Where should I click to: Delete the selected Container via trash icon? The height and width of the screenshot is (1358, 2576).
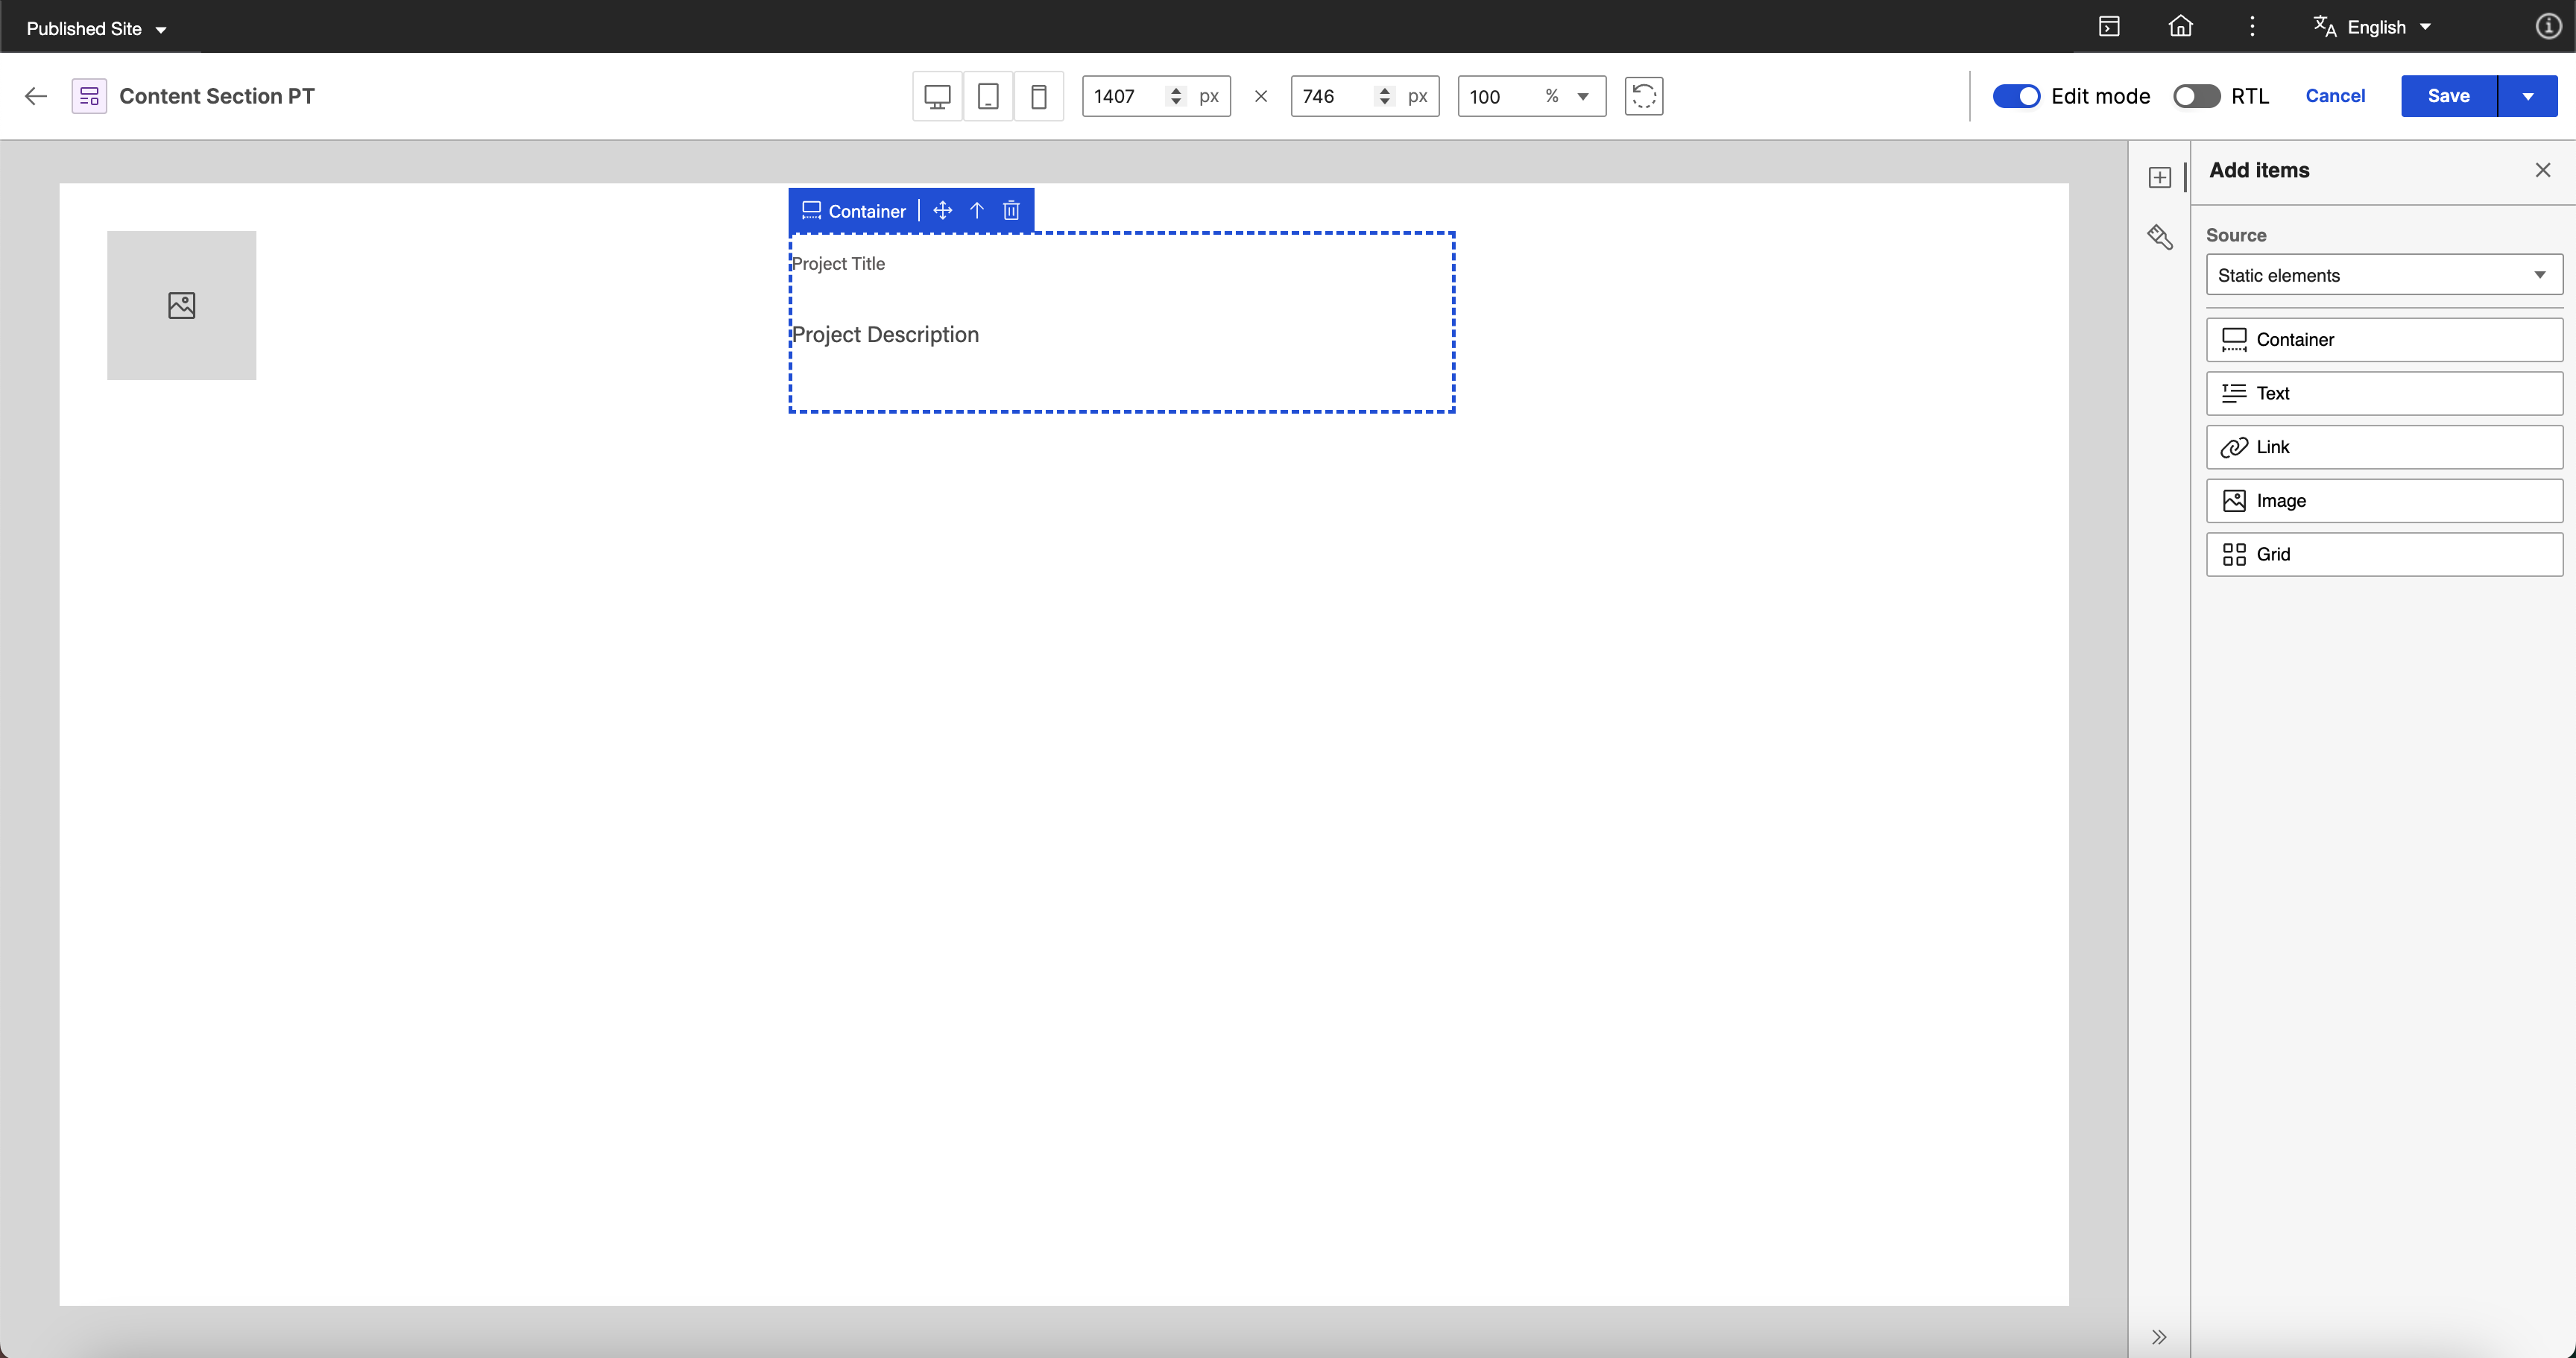point(1011,210)
